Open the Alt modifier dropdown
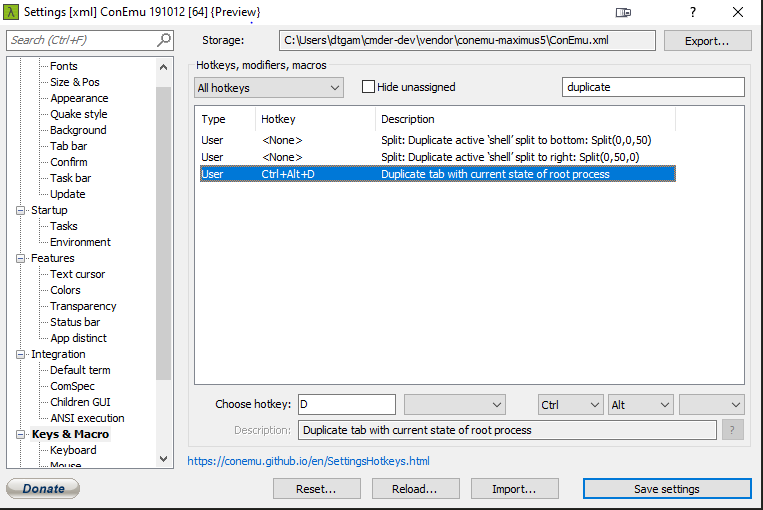This screenshot has width=763, height=510. (640, 404)
